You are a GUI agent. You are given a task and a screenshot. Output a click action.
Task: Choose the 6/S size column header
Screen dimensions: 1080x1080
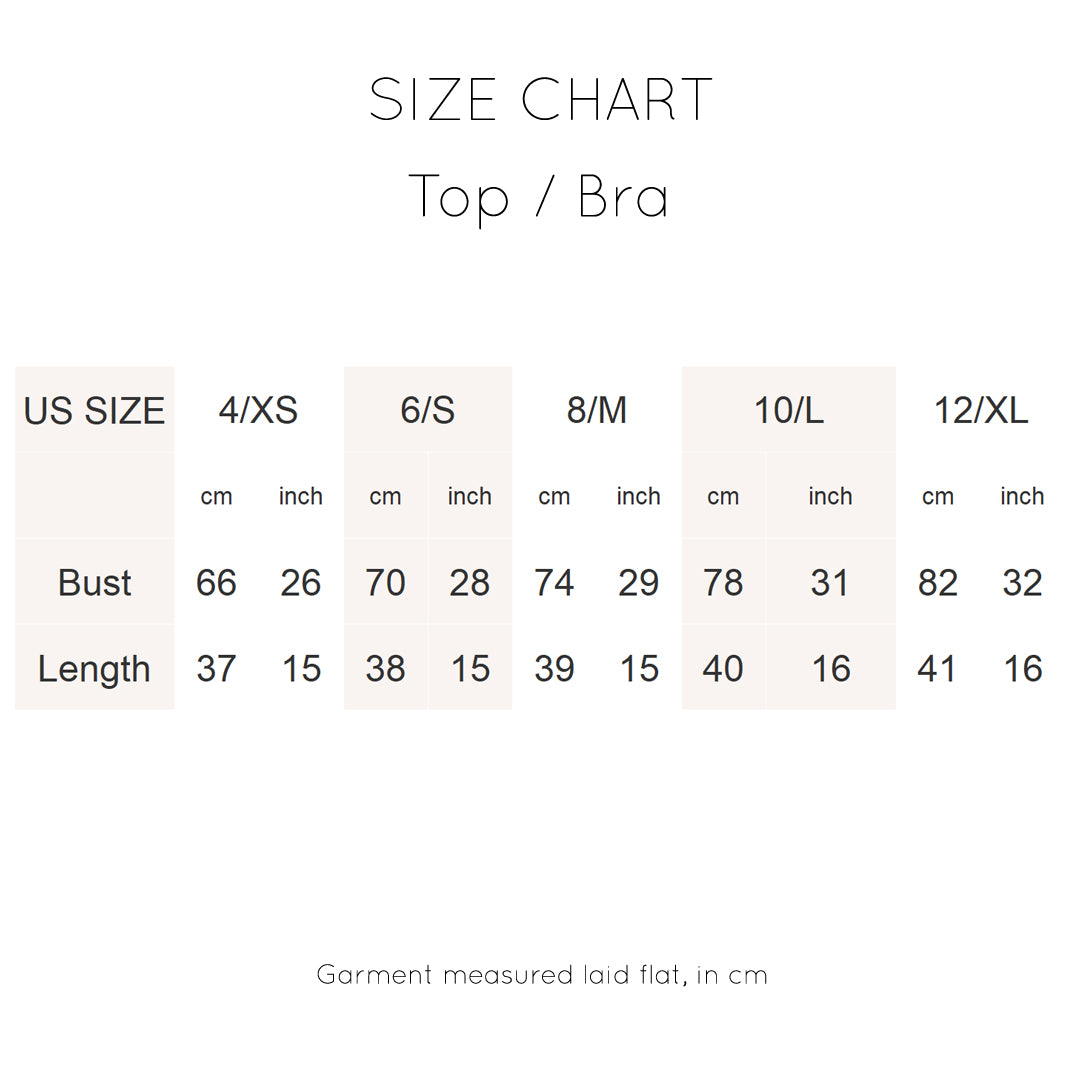[x=428, y=410]
